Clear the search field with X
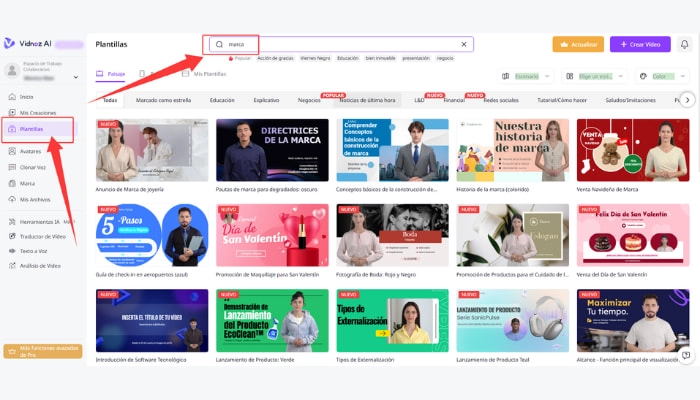 click(x=464, y=44)
